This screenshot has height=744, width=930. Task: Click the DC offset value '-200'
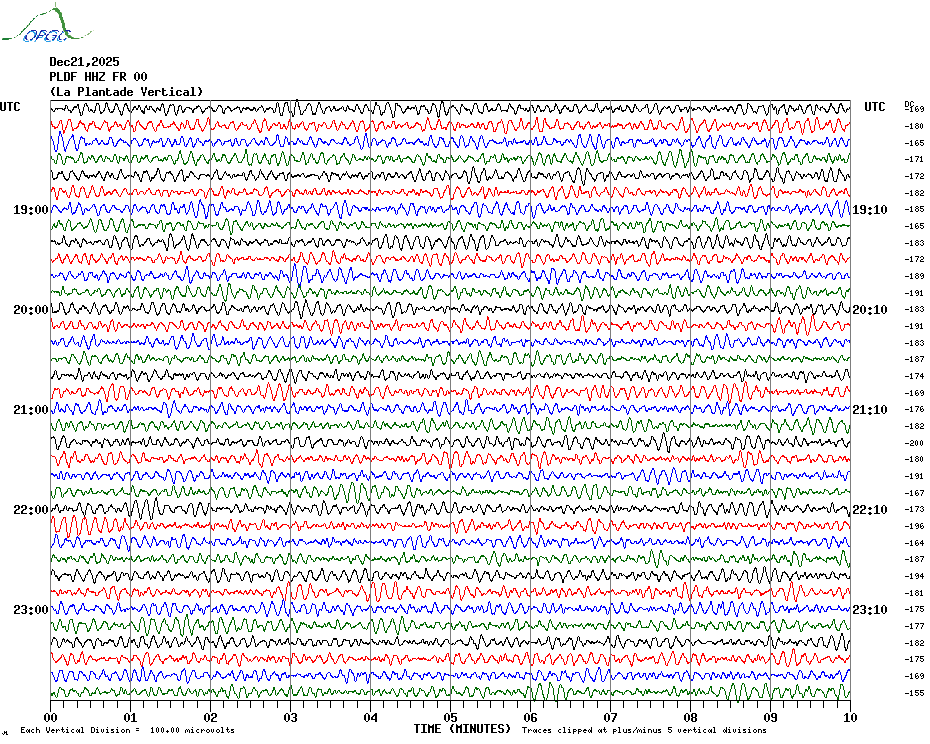point(914,443)
